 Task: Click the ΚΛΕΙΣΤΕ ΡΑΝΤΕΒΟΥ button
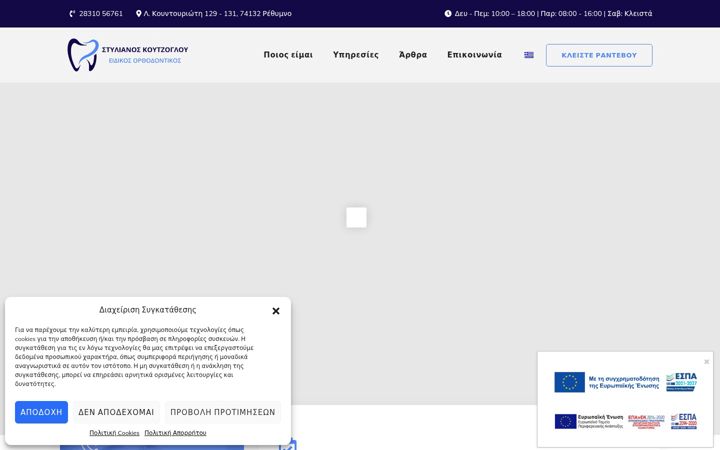tap(599, 55)
